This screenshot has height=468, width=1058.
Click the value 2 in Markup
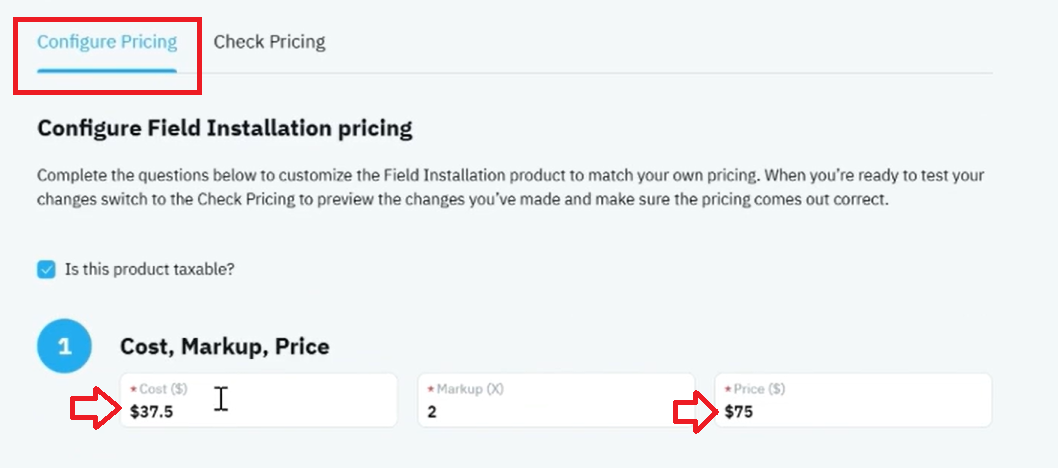pyautogui.click(x=432, y=411)
